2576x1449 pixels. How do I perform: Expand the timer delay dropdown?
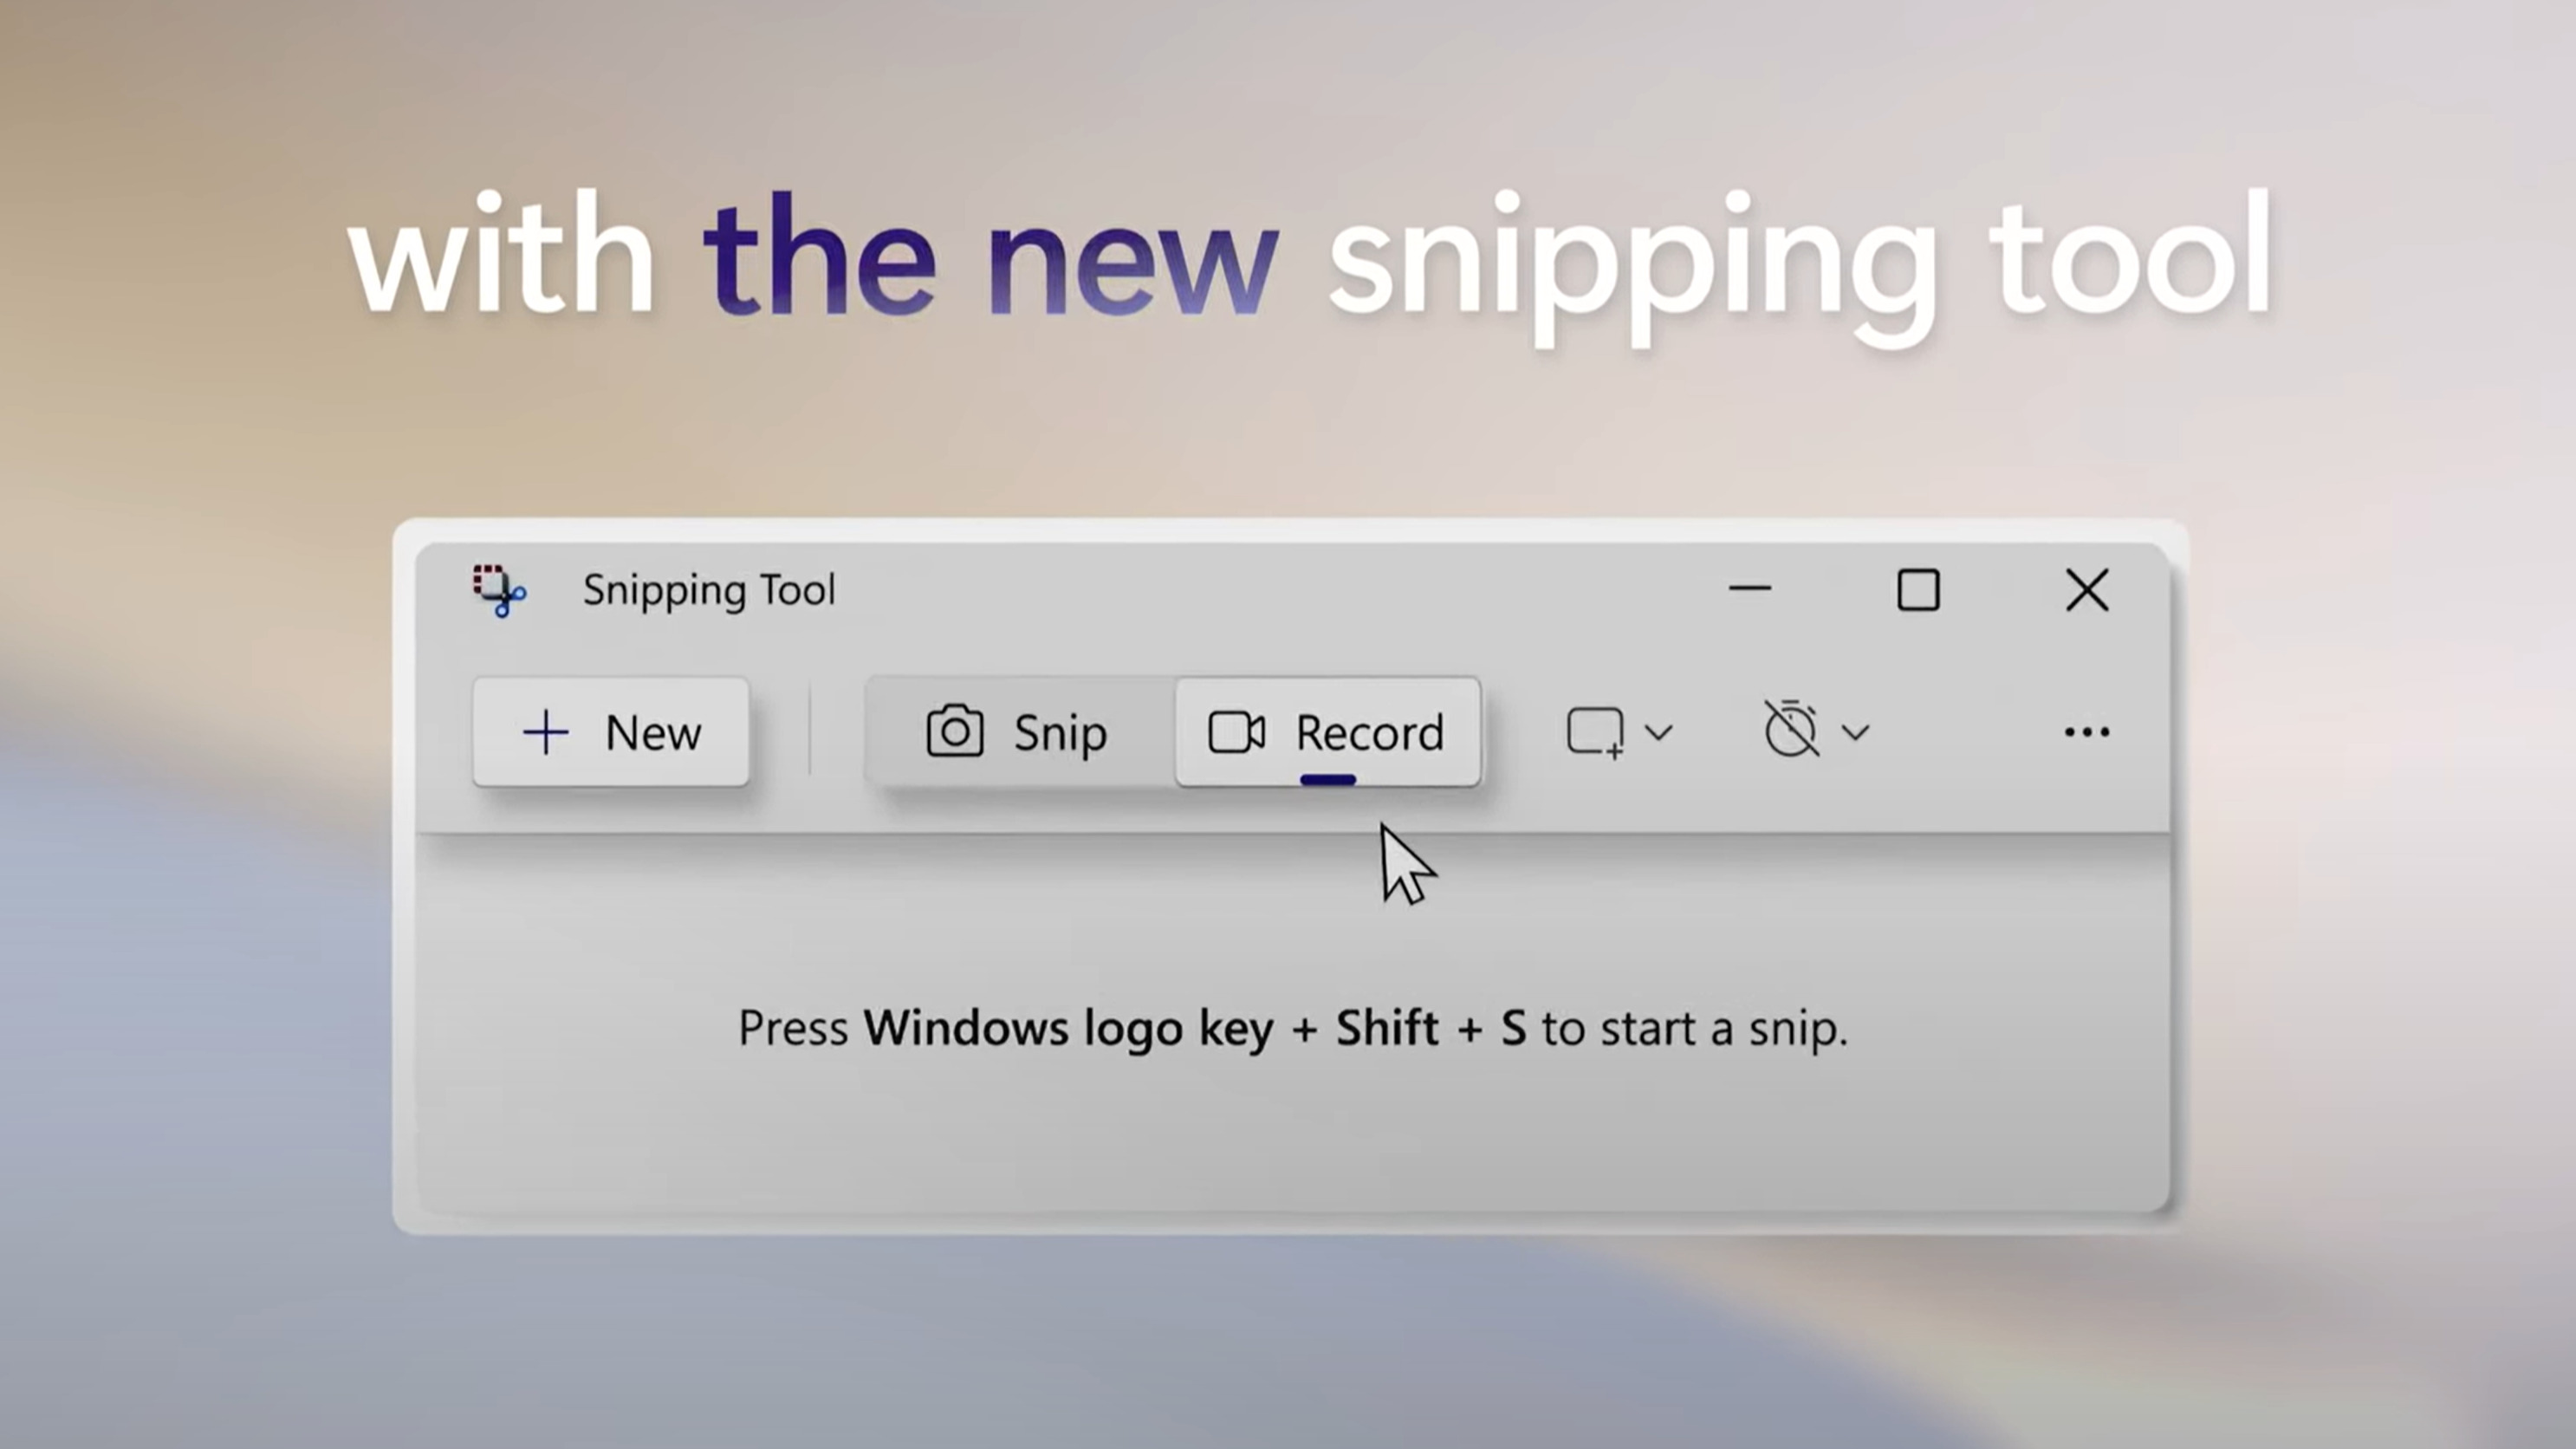pos(1854,731)
